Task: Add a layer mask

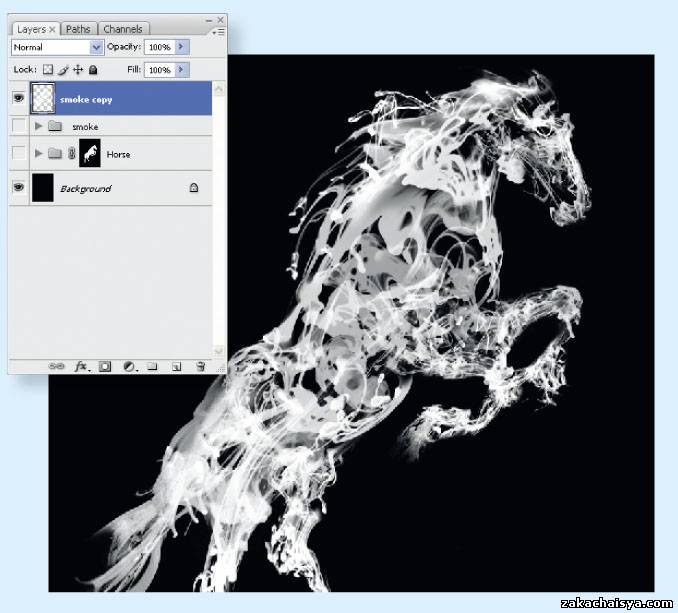Action: coord(105,367)
